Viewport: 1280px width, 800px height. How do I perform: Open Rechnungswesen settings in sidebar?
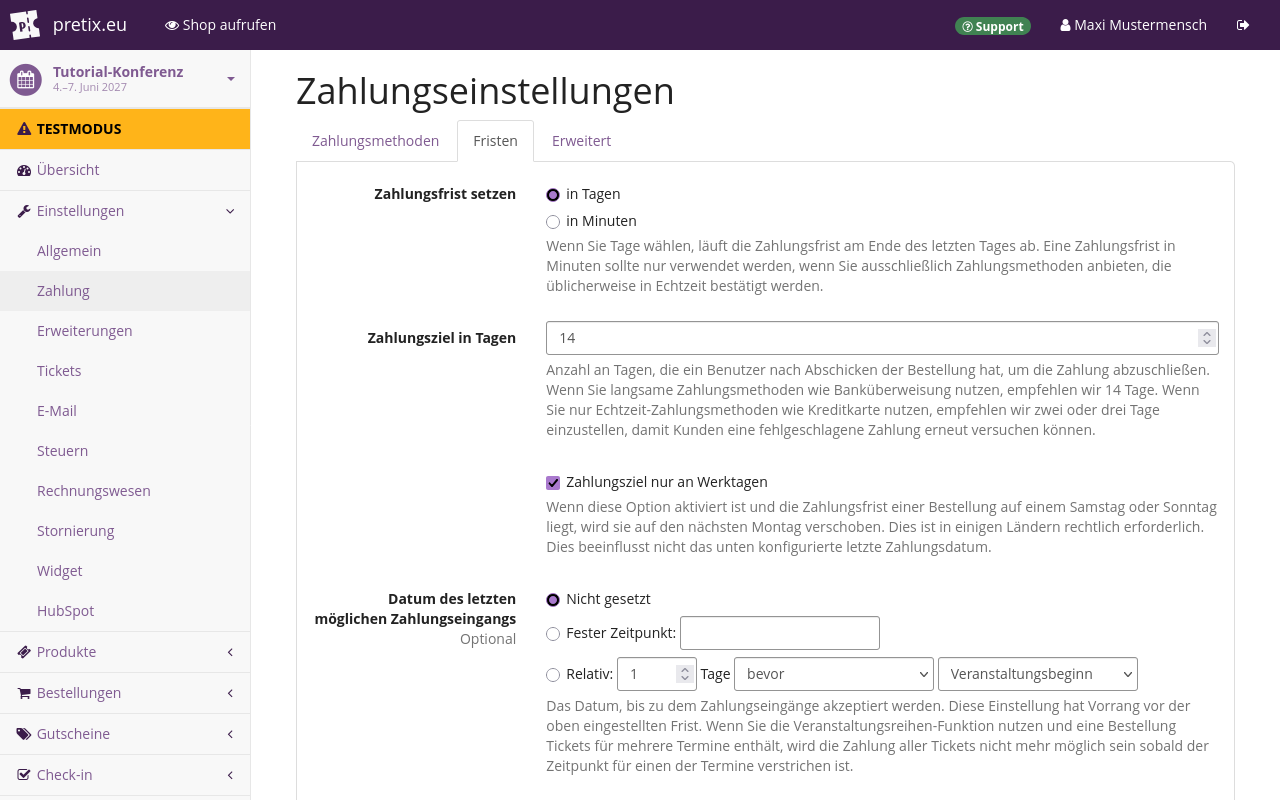(125, 491)
